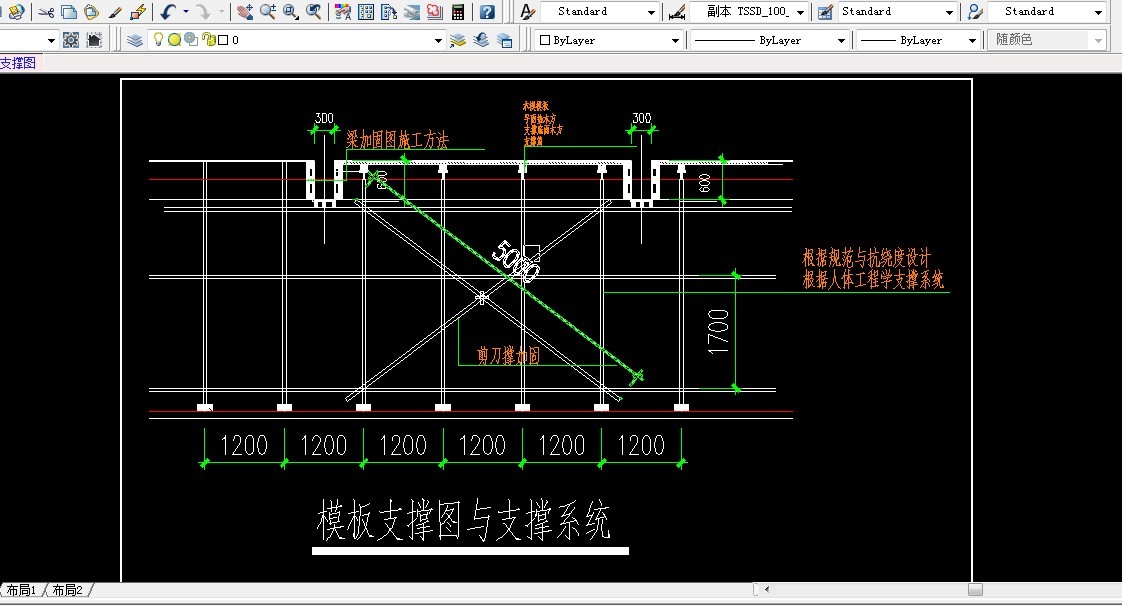Open the linetype ByLayer dropdown
Screen dimensions: 1122x606
(x=842, y=41)
